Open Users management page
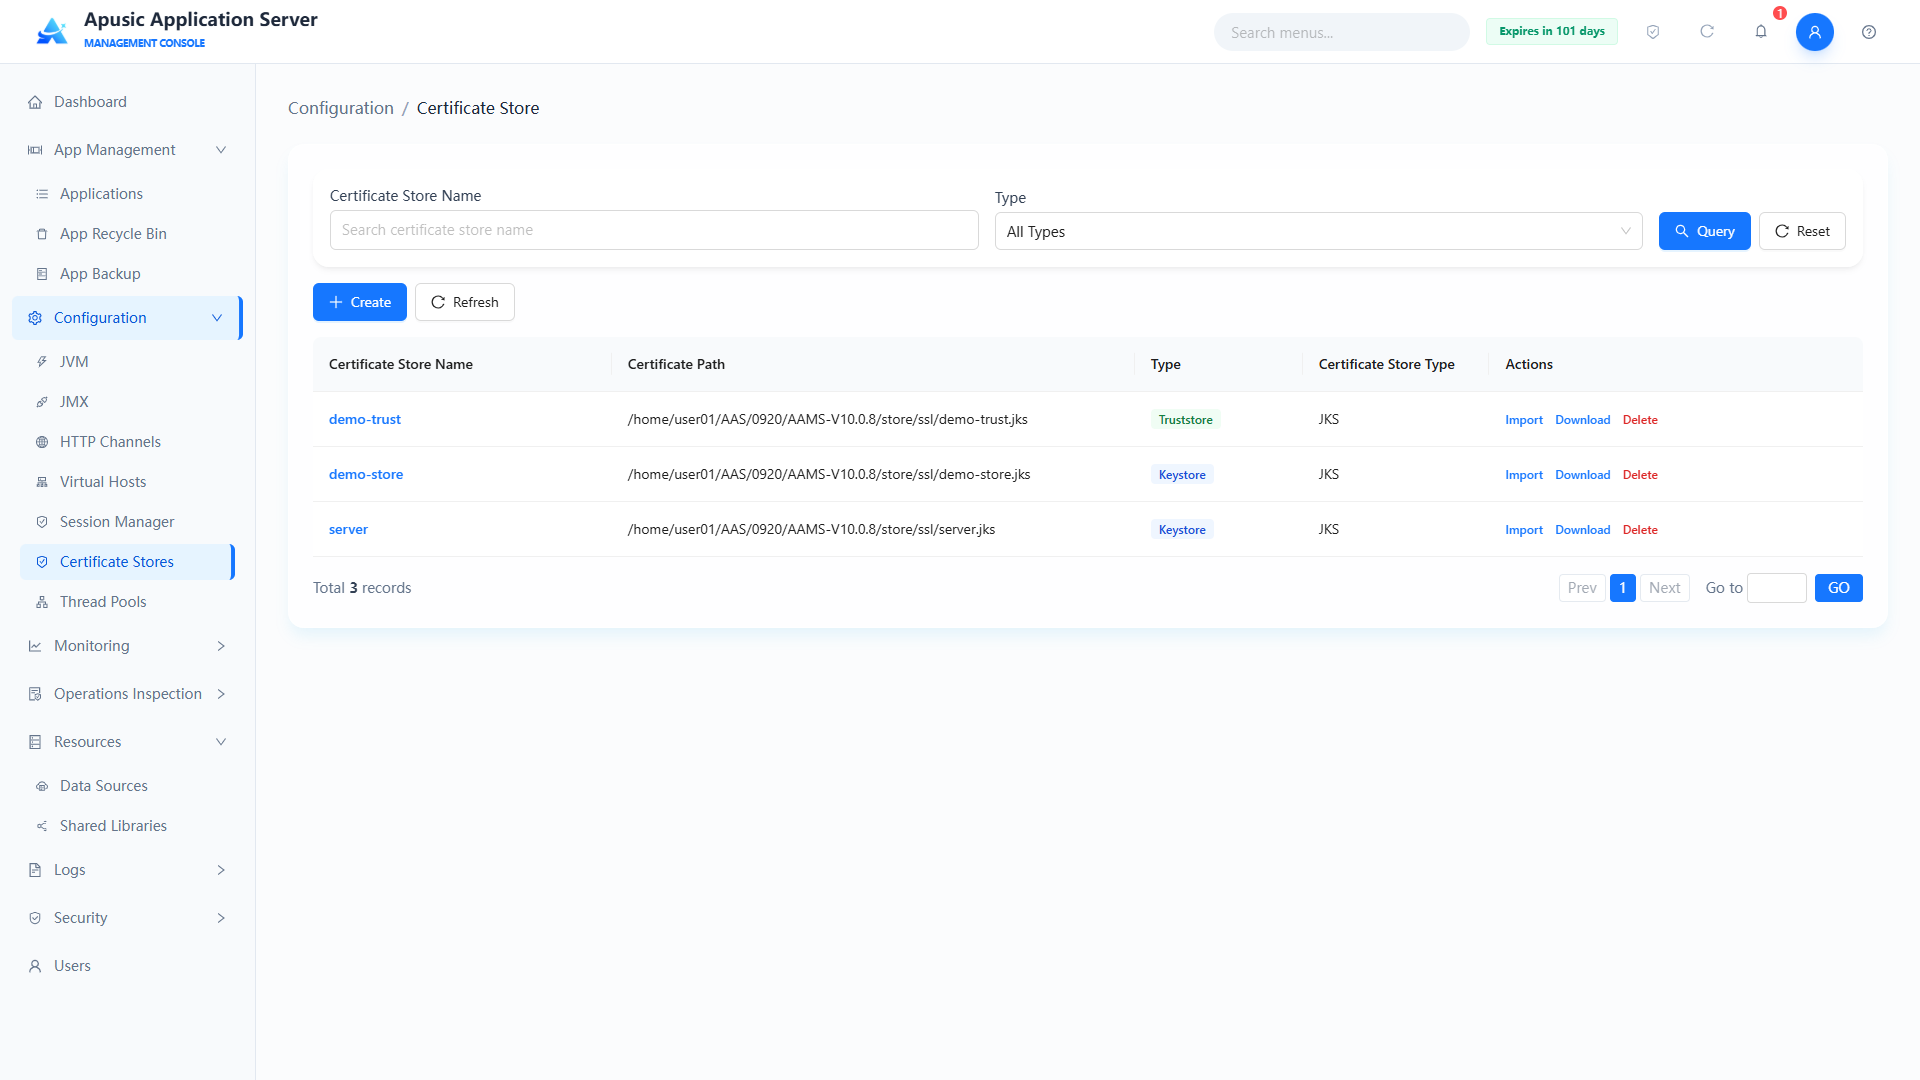The image size is (1920, 1080). click(128, 966)
